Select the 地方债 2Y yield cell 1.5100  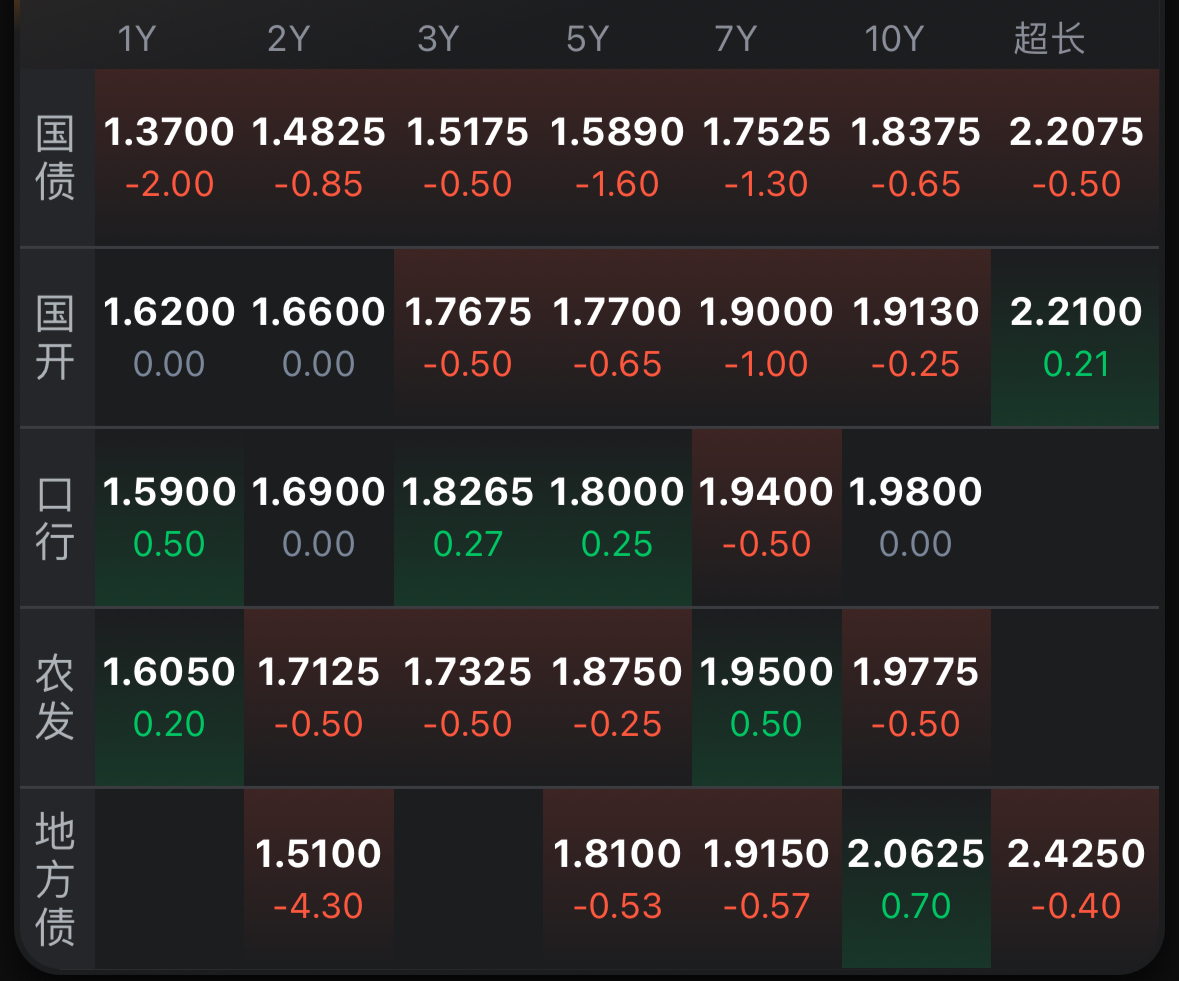pyautogui.click(x=318, y=878)
